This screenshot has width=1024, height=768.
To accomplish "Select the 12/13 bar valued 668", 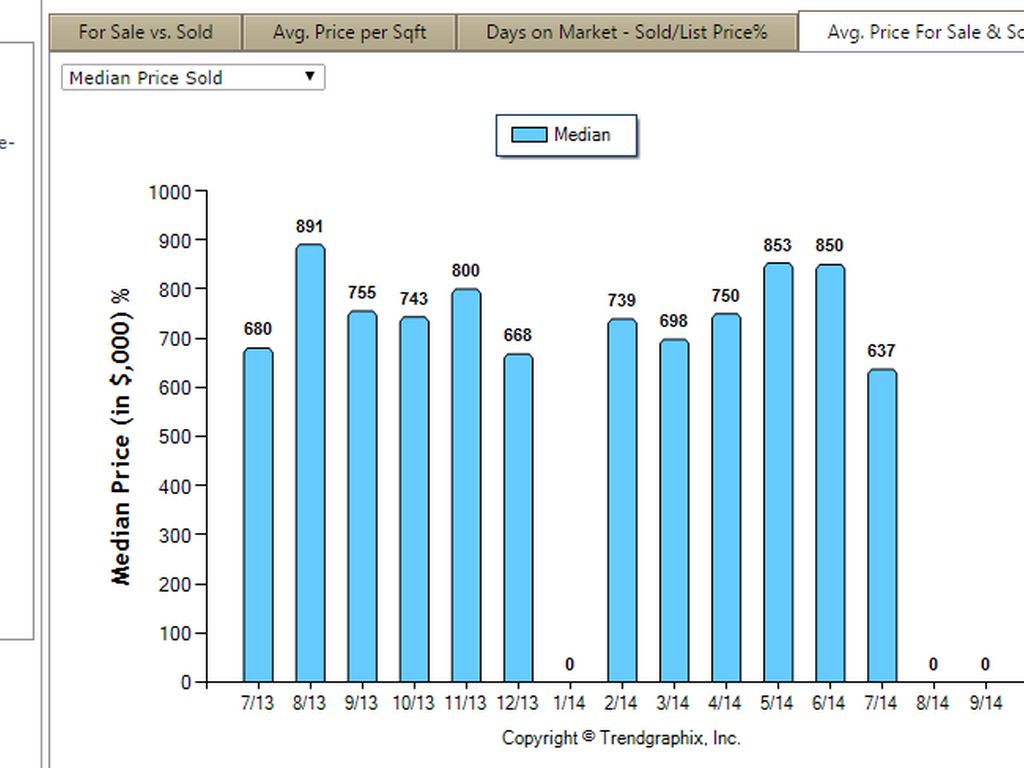I will pos(518,517).
